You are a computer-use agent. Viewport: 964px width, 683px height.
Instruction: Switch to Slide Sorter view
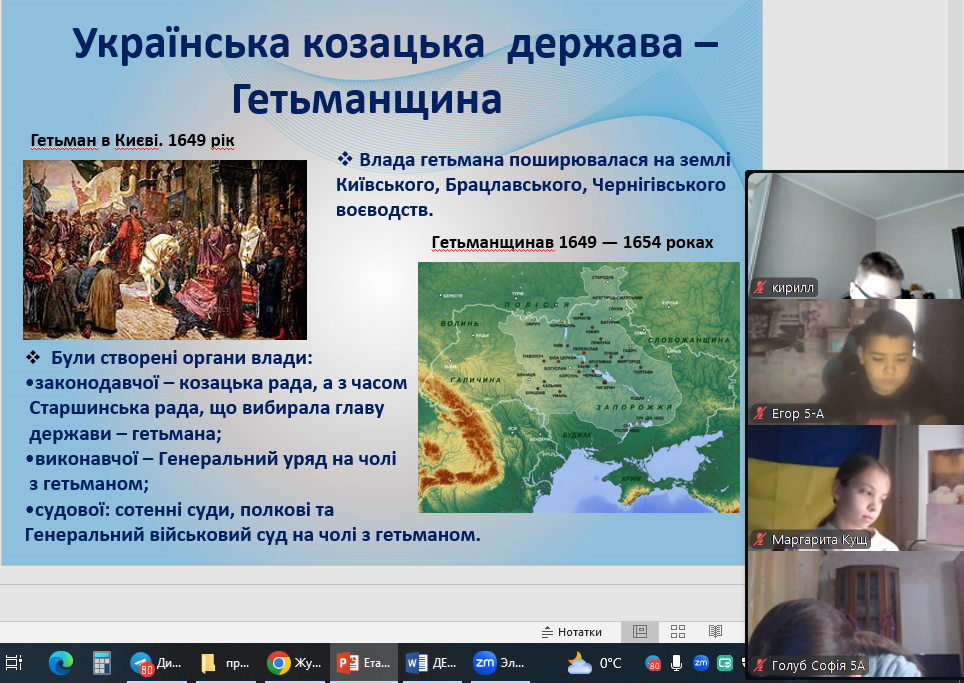(x=678, y=631)
